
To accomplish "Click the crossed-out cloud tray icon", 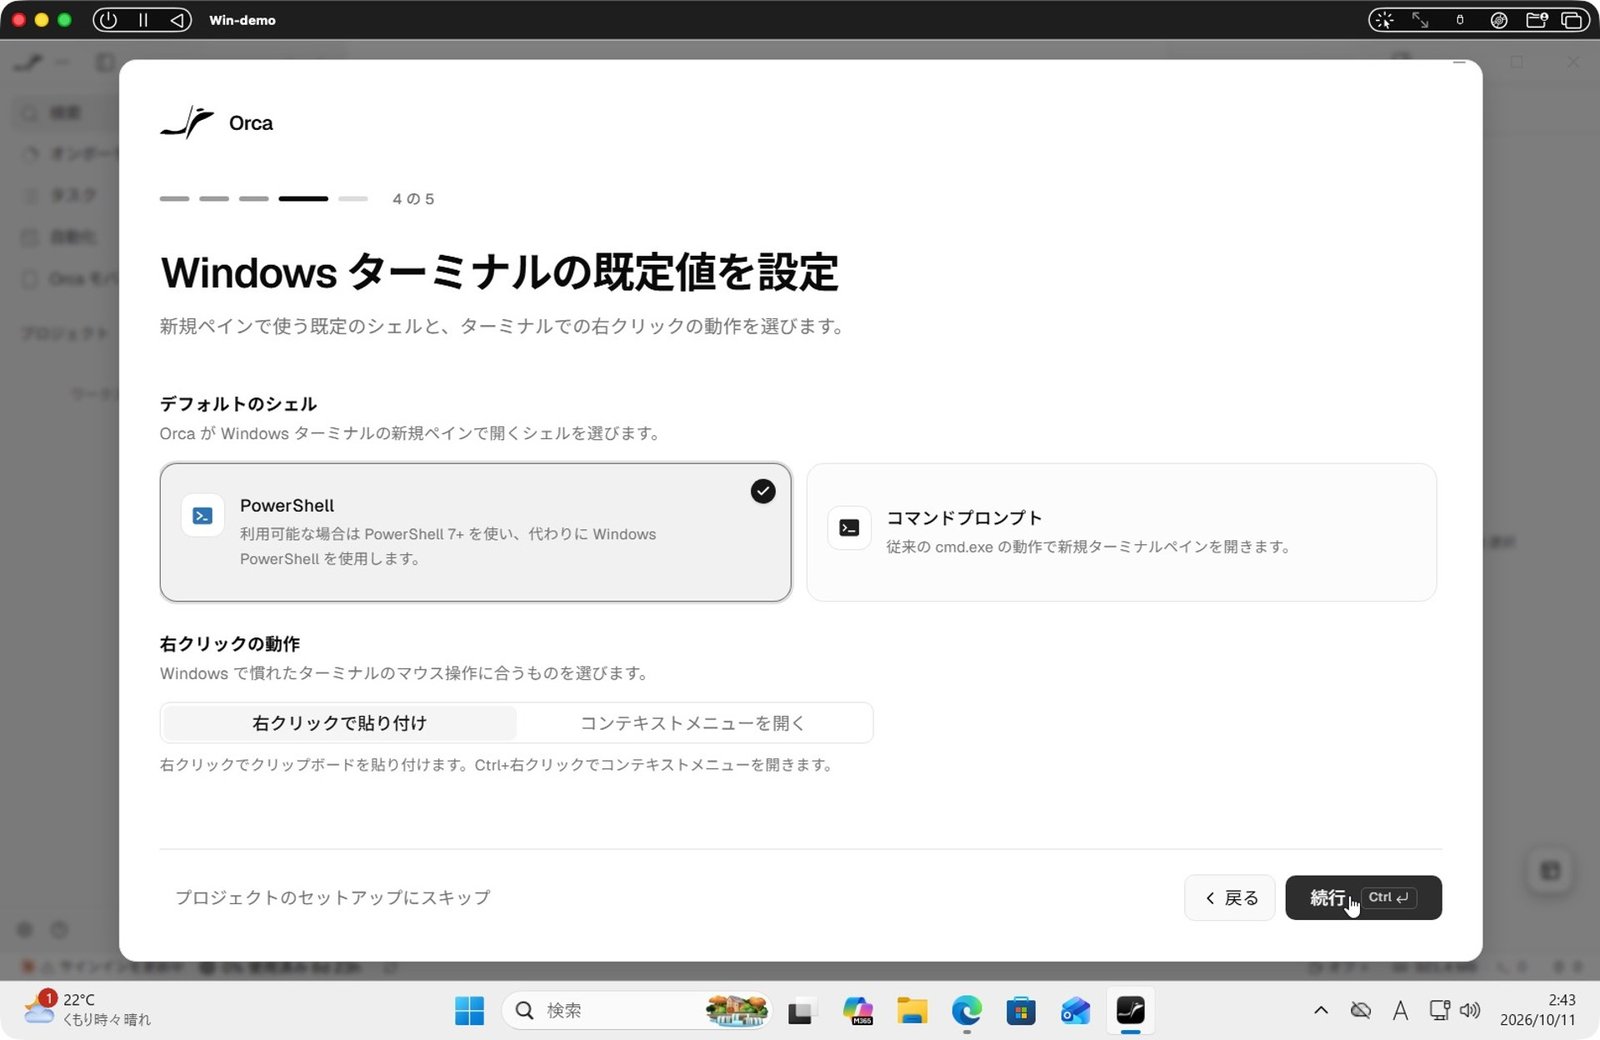I will (x=1361, y=1010).
